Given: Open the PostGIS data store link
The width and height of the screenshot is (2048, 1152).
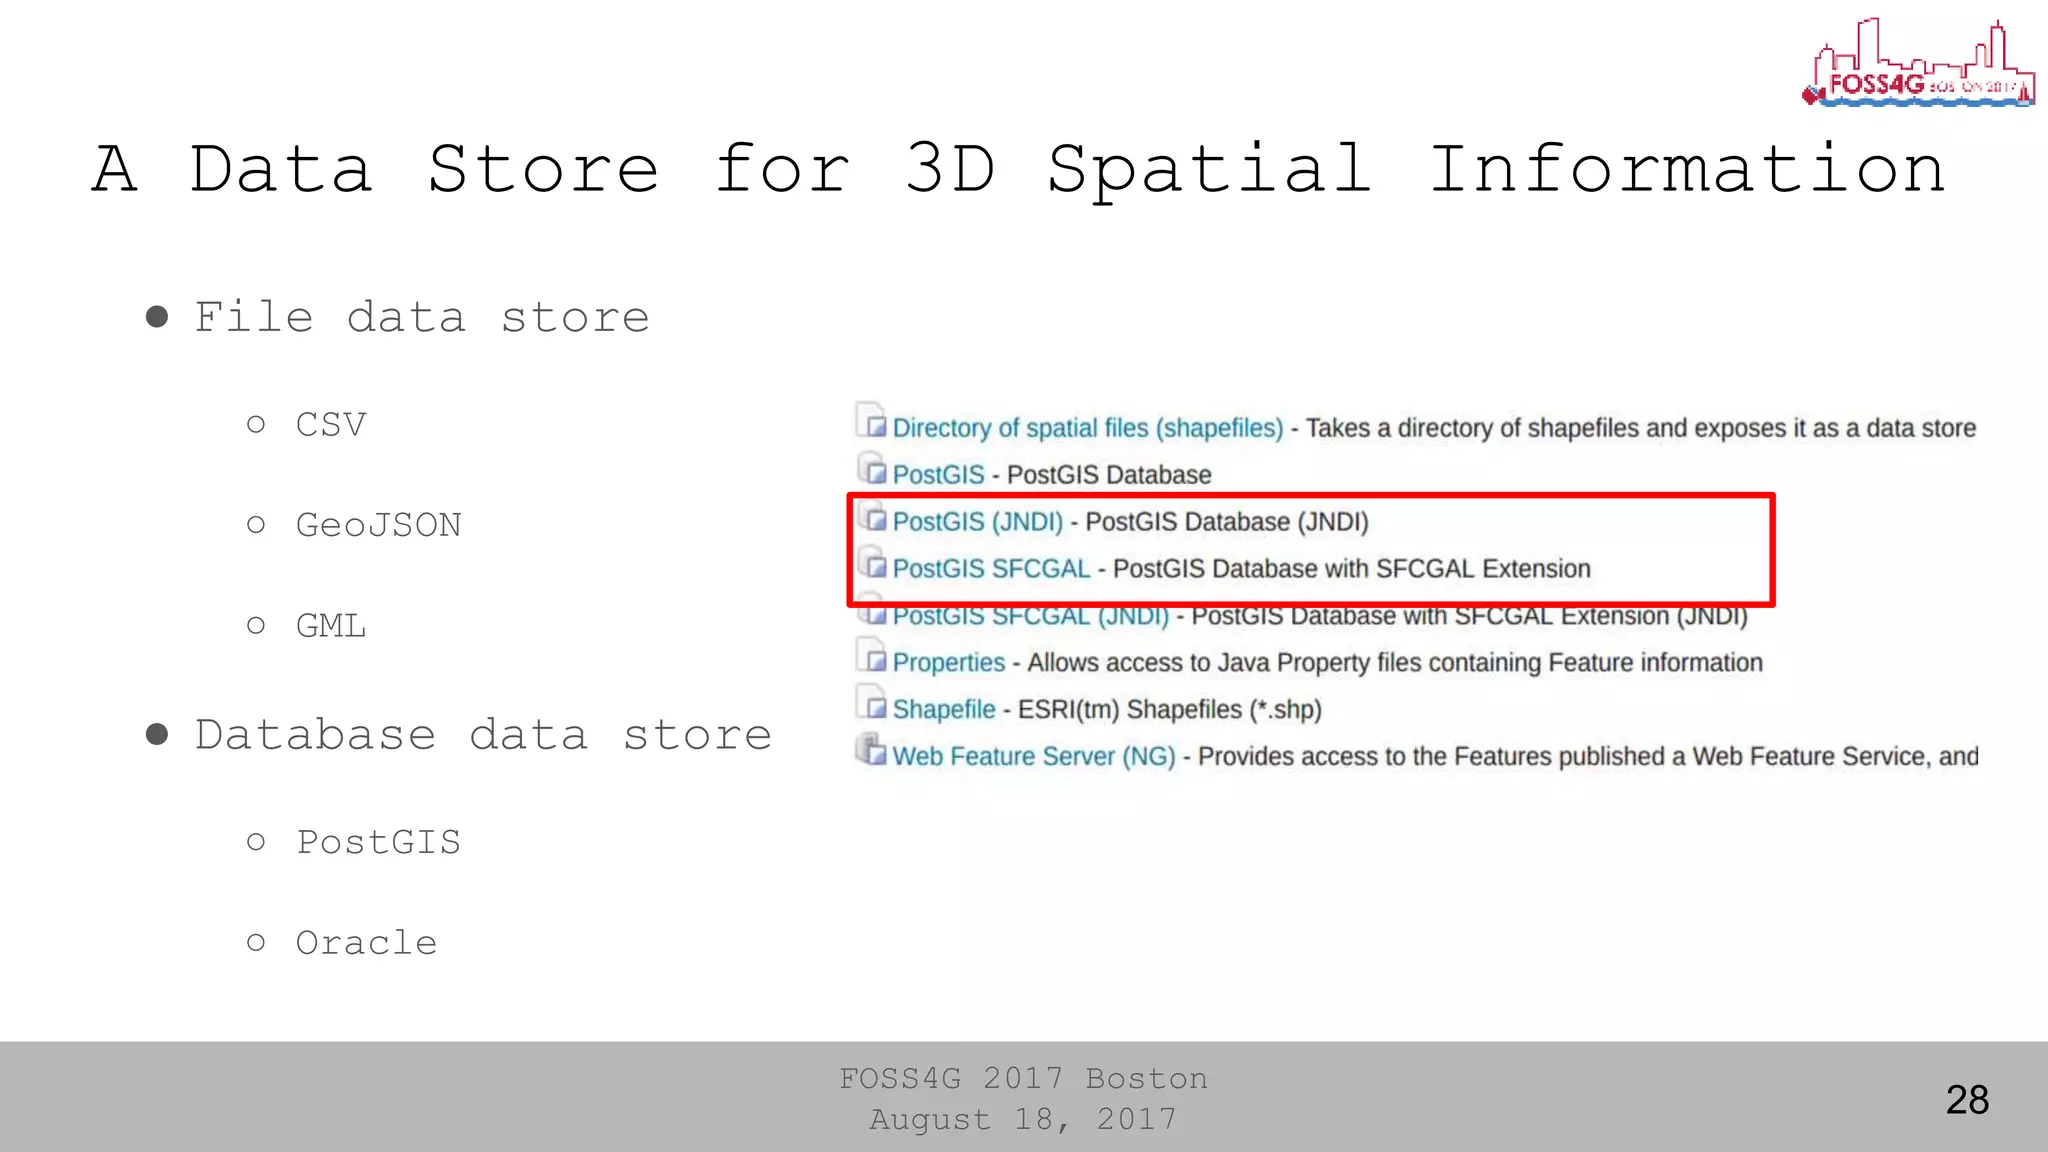Looking at the screenshot, I should pyautogui.click(x=938, y=475).
